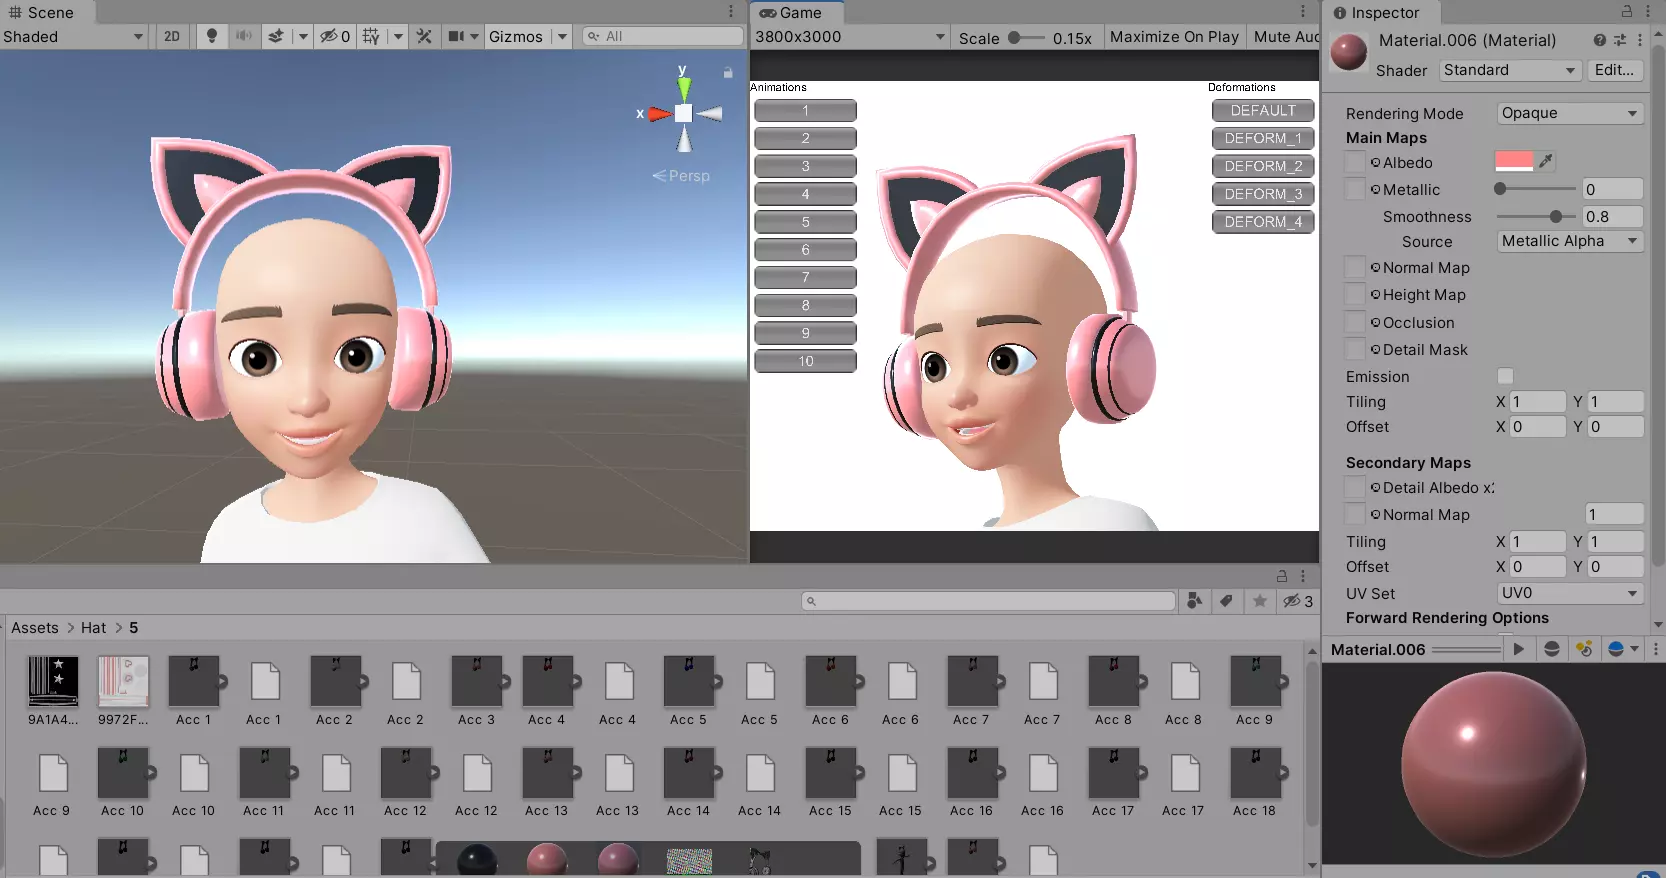The image size is (1666, 878).
Task: Go to Hat folder in breadcrumb
Action: [x=93, y=627]
